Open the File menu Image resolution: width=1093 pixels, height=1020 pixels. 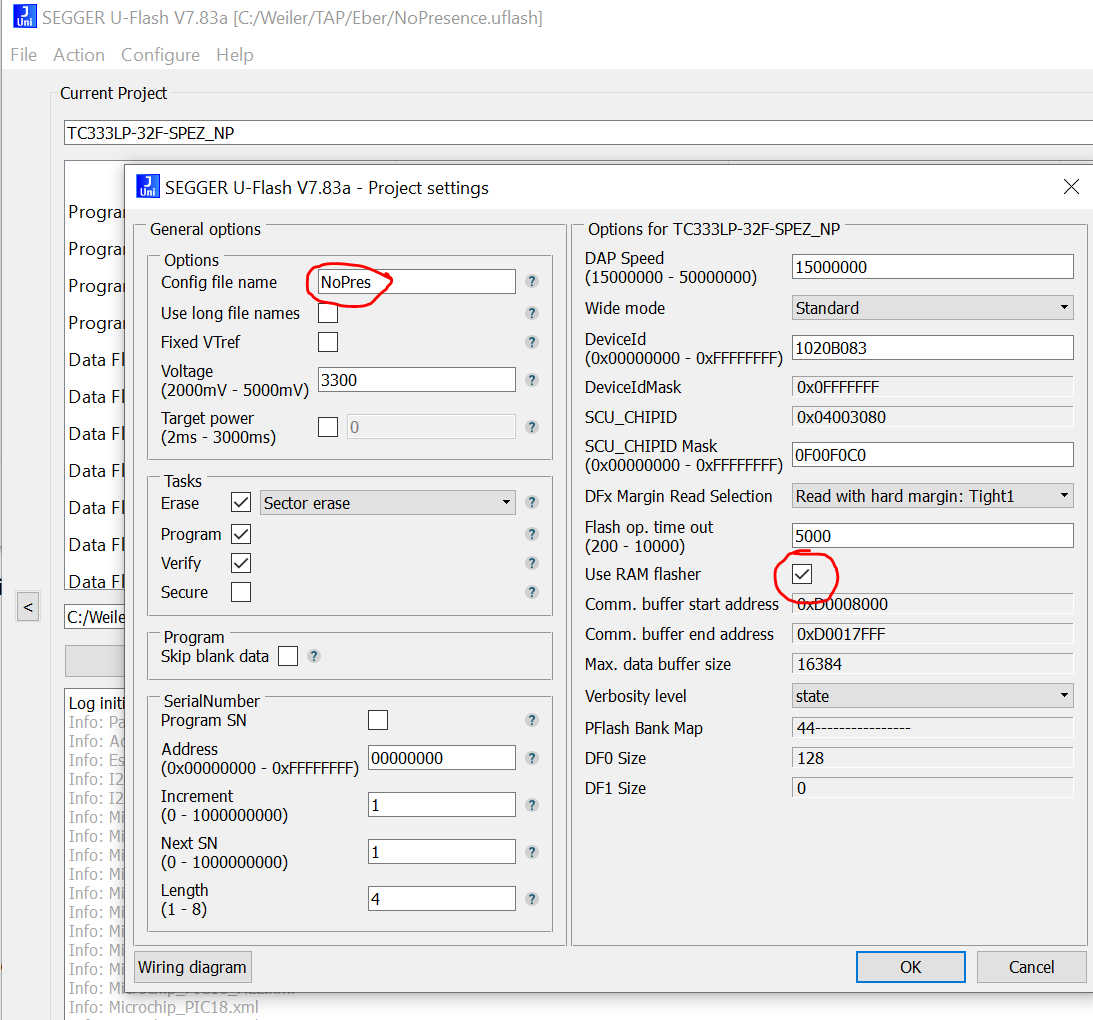[x=24, y=54]
